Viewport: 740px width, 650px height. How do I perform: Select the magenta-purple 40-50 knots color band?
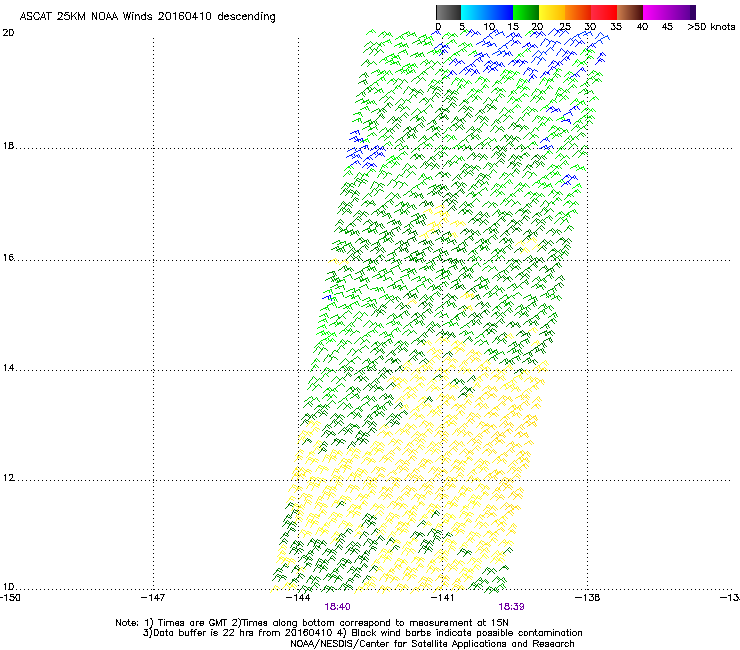point(669,12)
